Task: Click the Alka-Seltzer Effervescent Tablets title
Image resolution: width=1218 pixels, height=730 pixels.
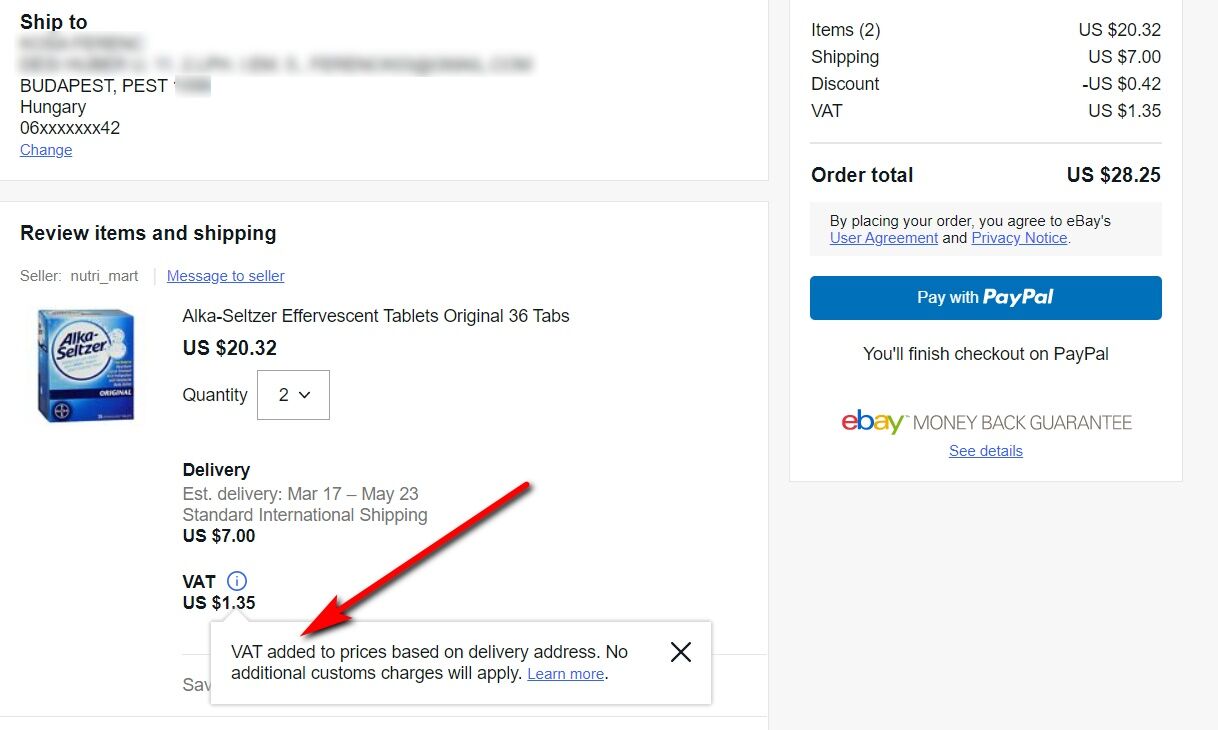Action: coord(376,316)
